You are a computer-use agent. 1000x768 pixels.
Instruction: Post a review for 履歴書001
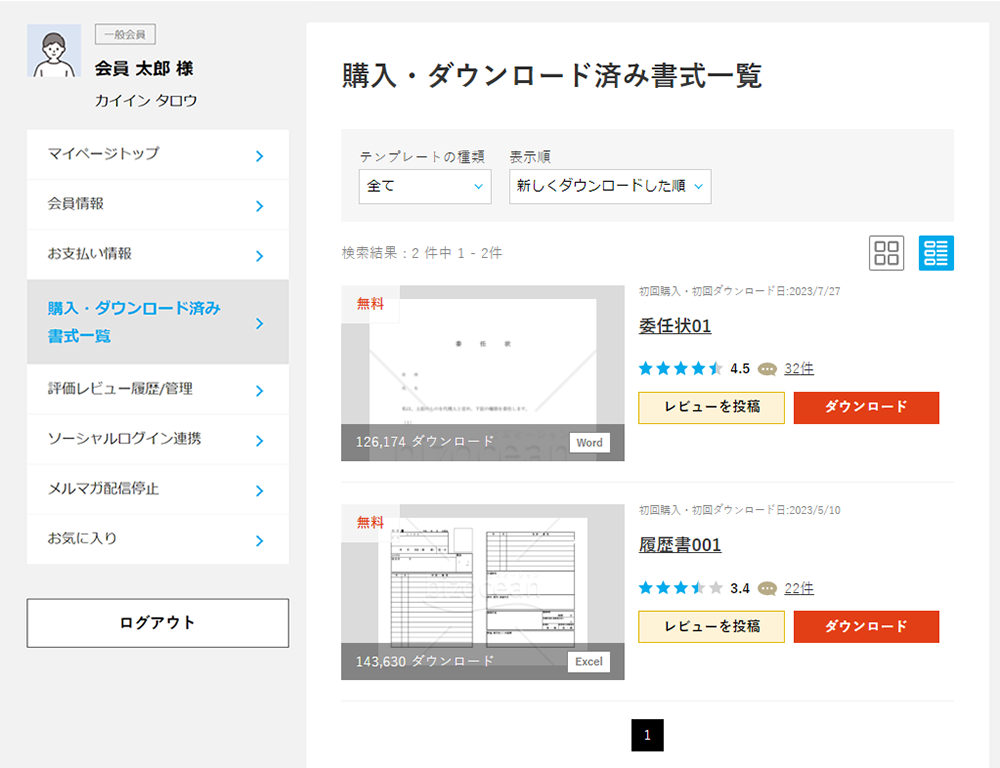[x=712, y=627]
